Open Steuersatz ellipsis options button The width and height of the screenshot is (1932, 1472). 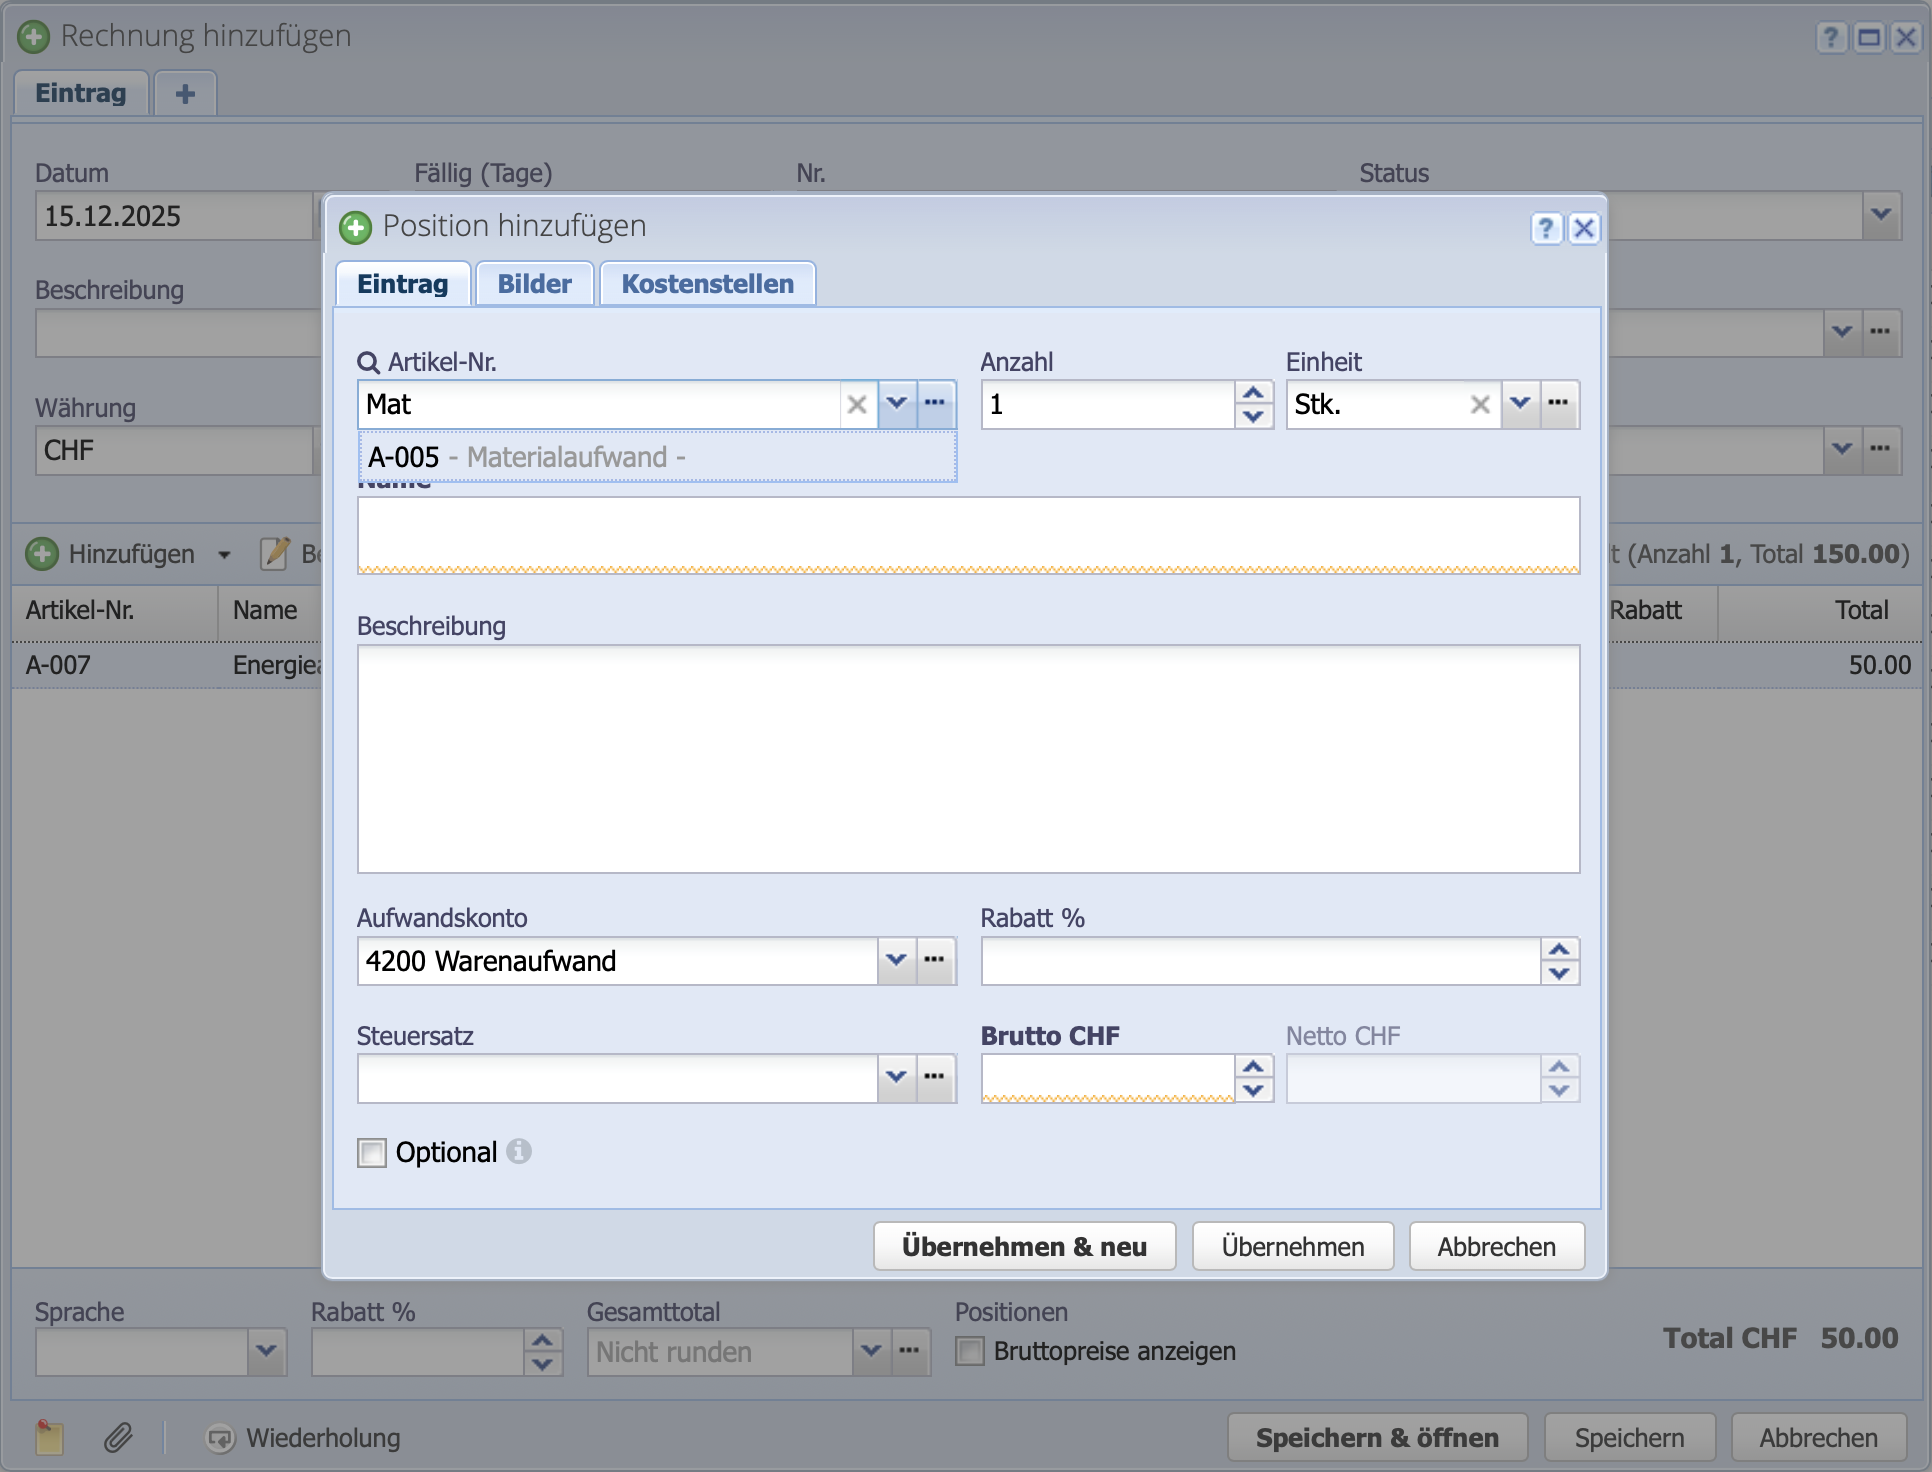click(935, 1078)
